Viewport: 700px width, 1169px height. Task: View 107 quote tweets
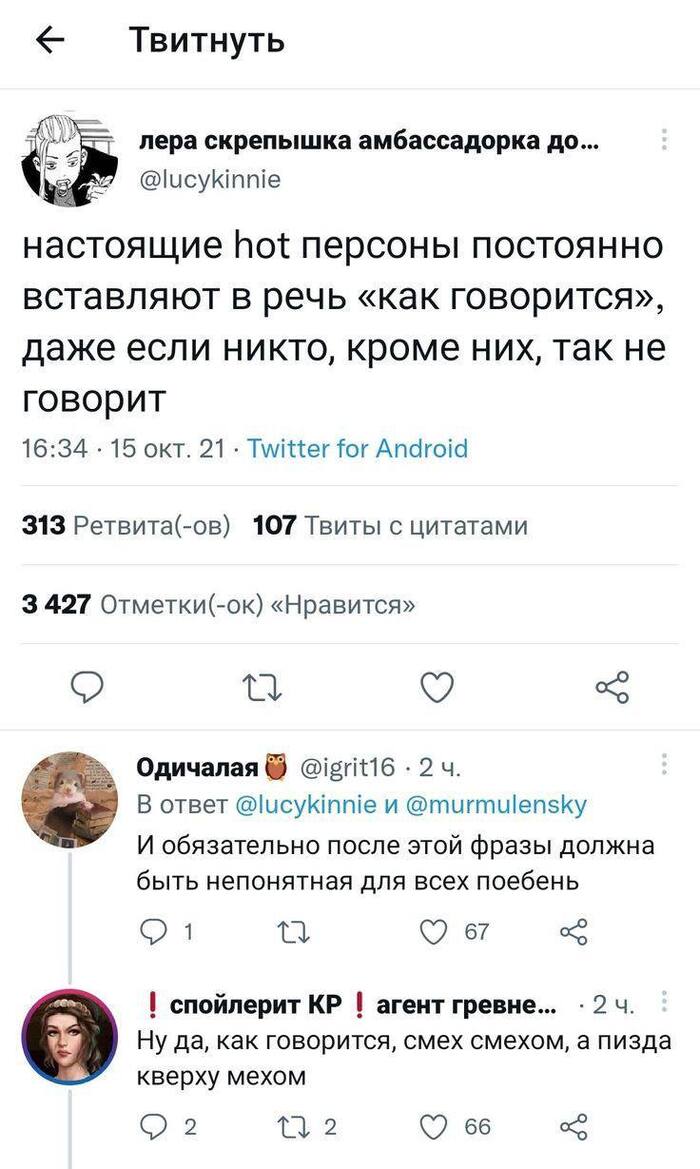point(390,525)
